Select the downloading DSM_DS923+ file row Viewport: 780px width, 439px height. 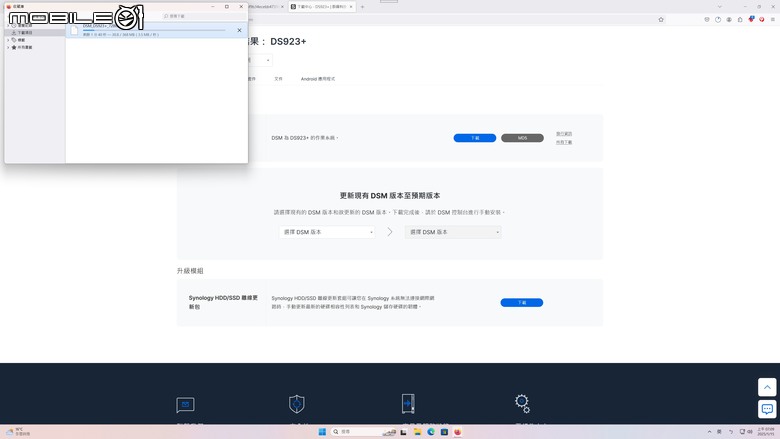(x=157, y=30)
